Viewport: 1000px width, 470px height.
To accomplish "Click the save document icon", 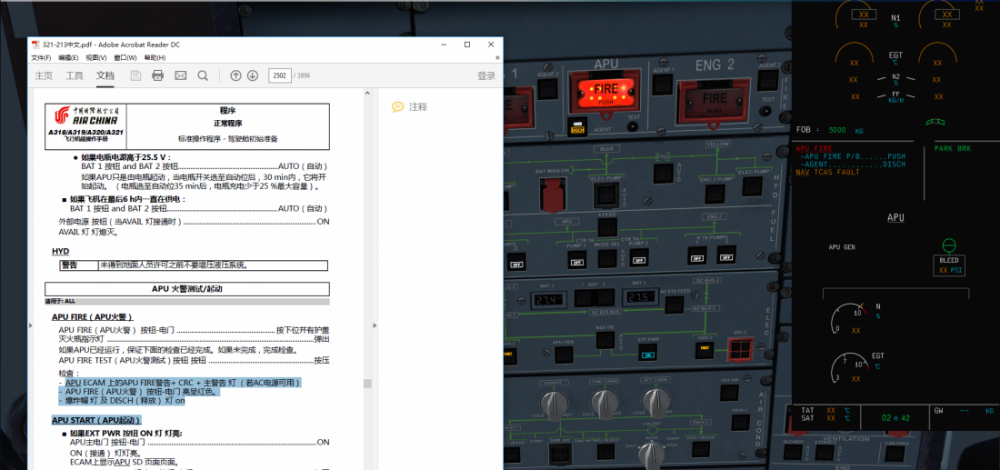I will point(134,75).
